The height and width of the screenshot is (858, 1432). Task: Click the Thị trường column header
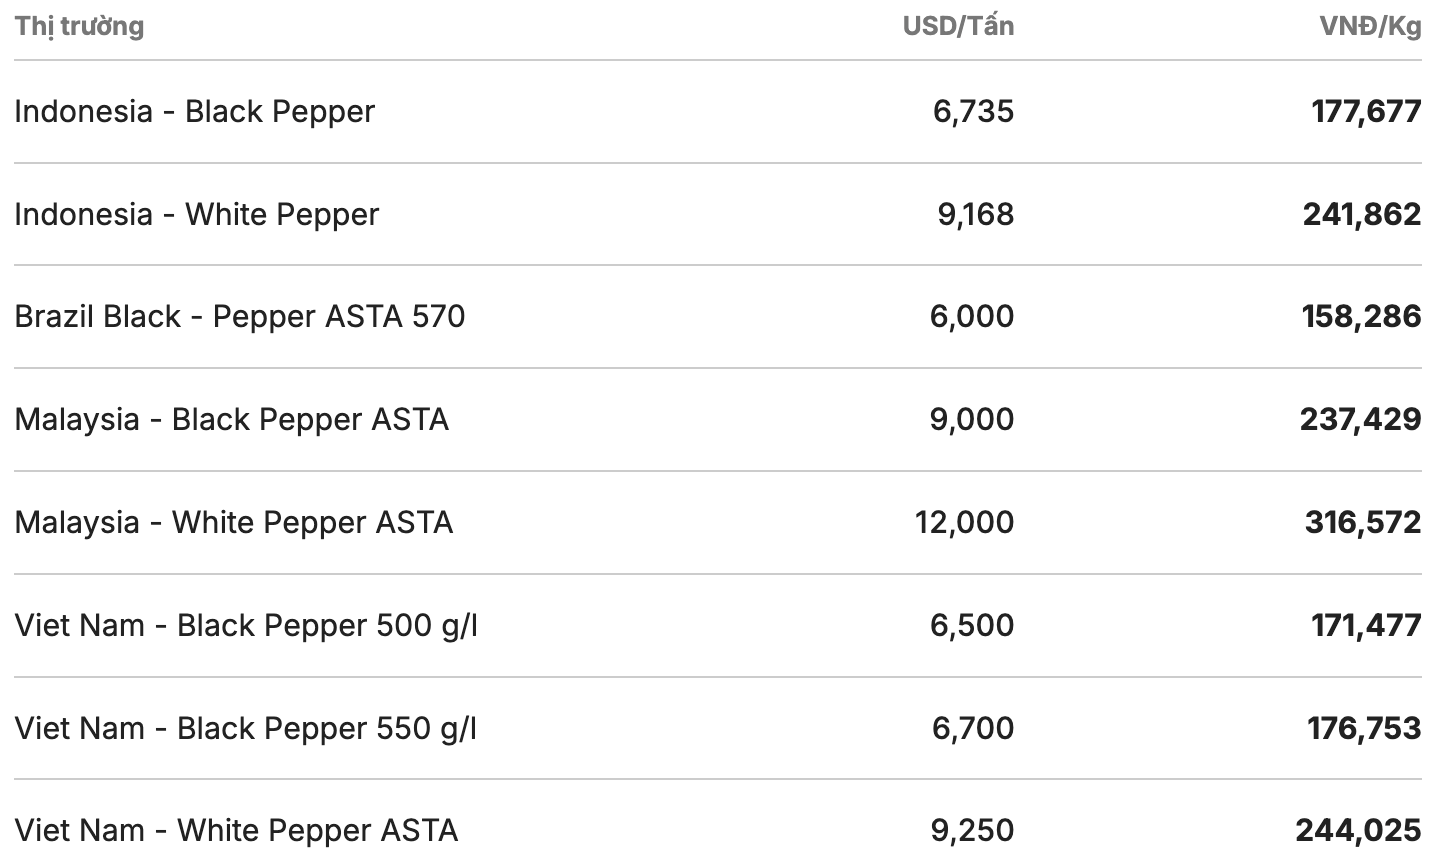(x=79, y=26)
